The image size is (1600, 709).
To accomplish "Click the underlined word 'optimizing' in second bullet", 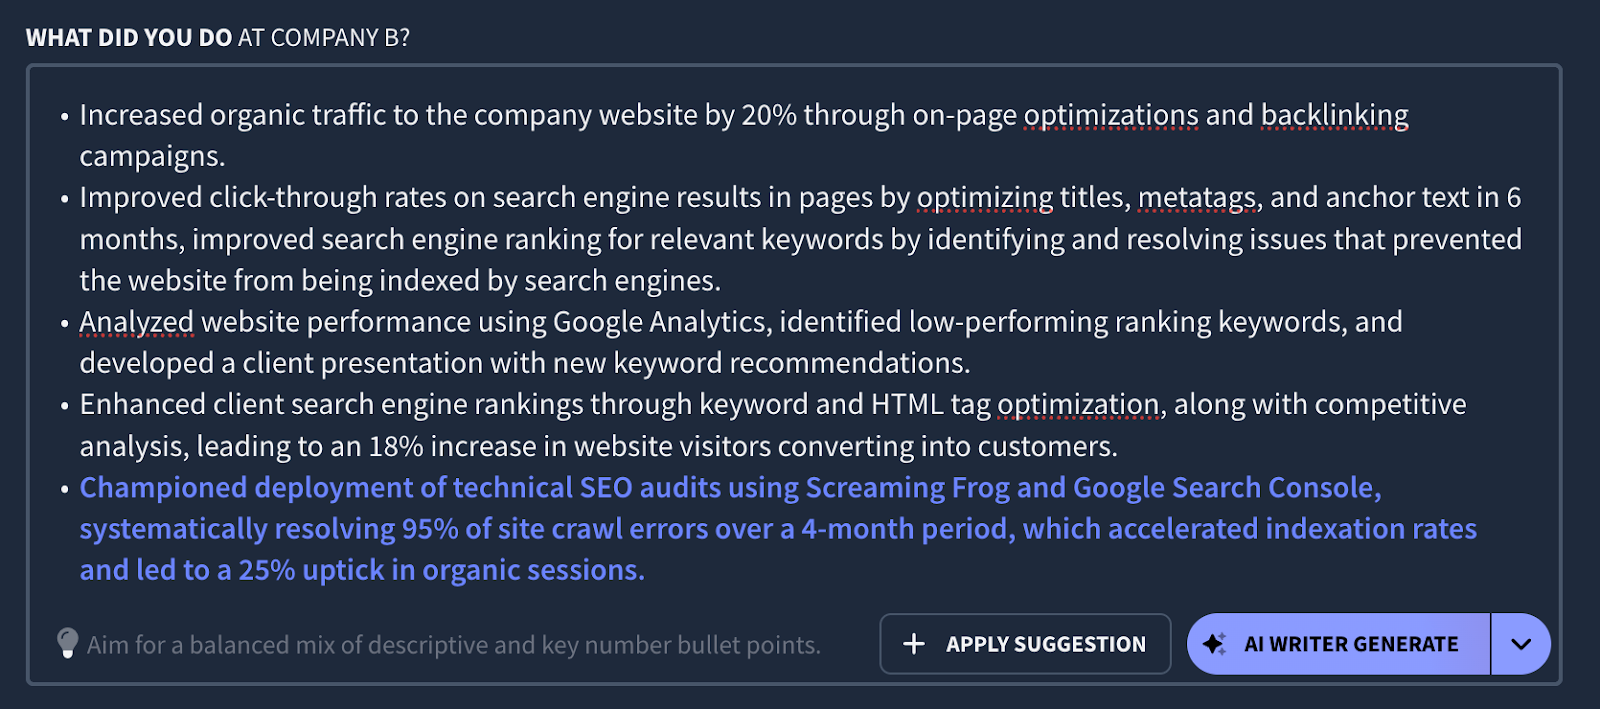I will click(x=985, y=197).
